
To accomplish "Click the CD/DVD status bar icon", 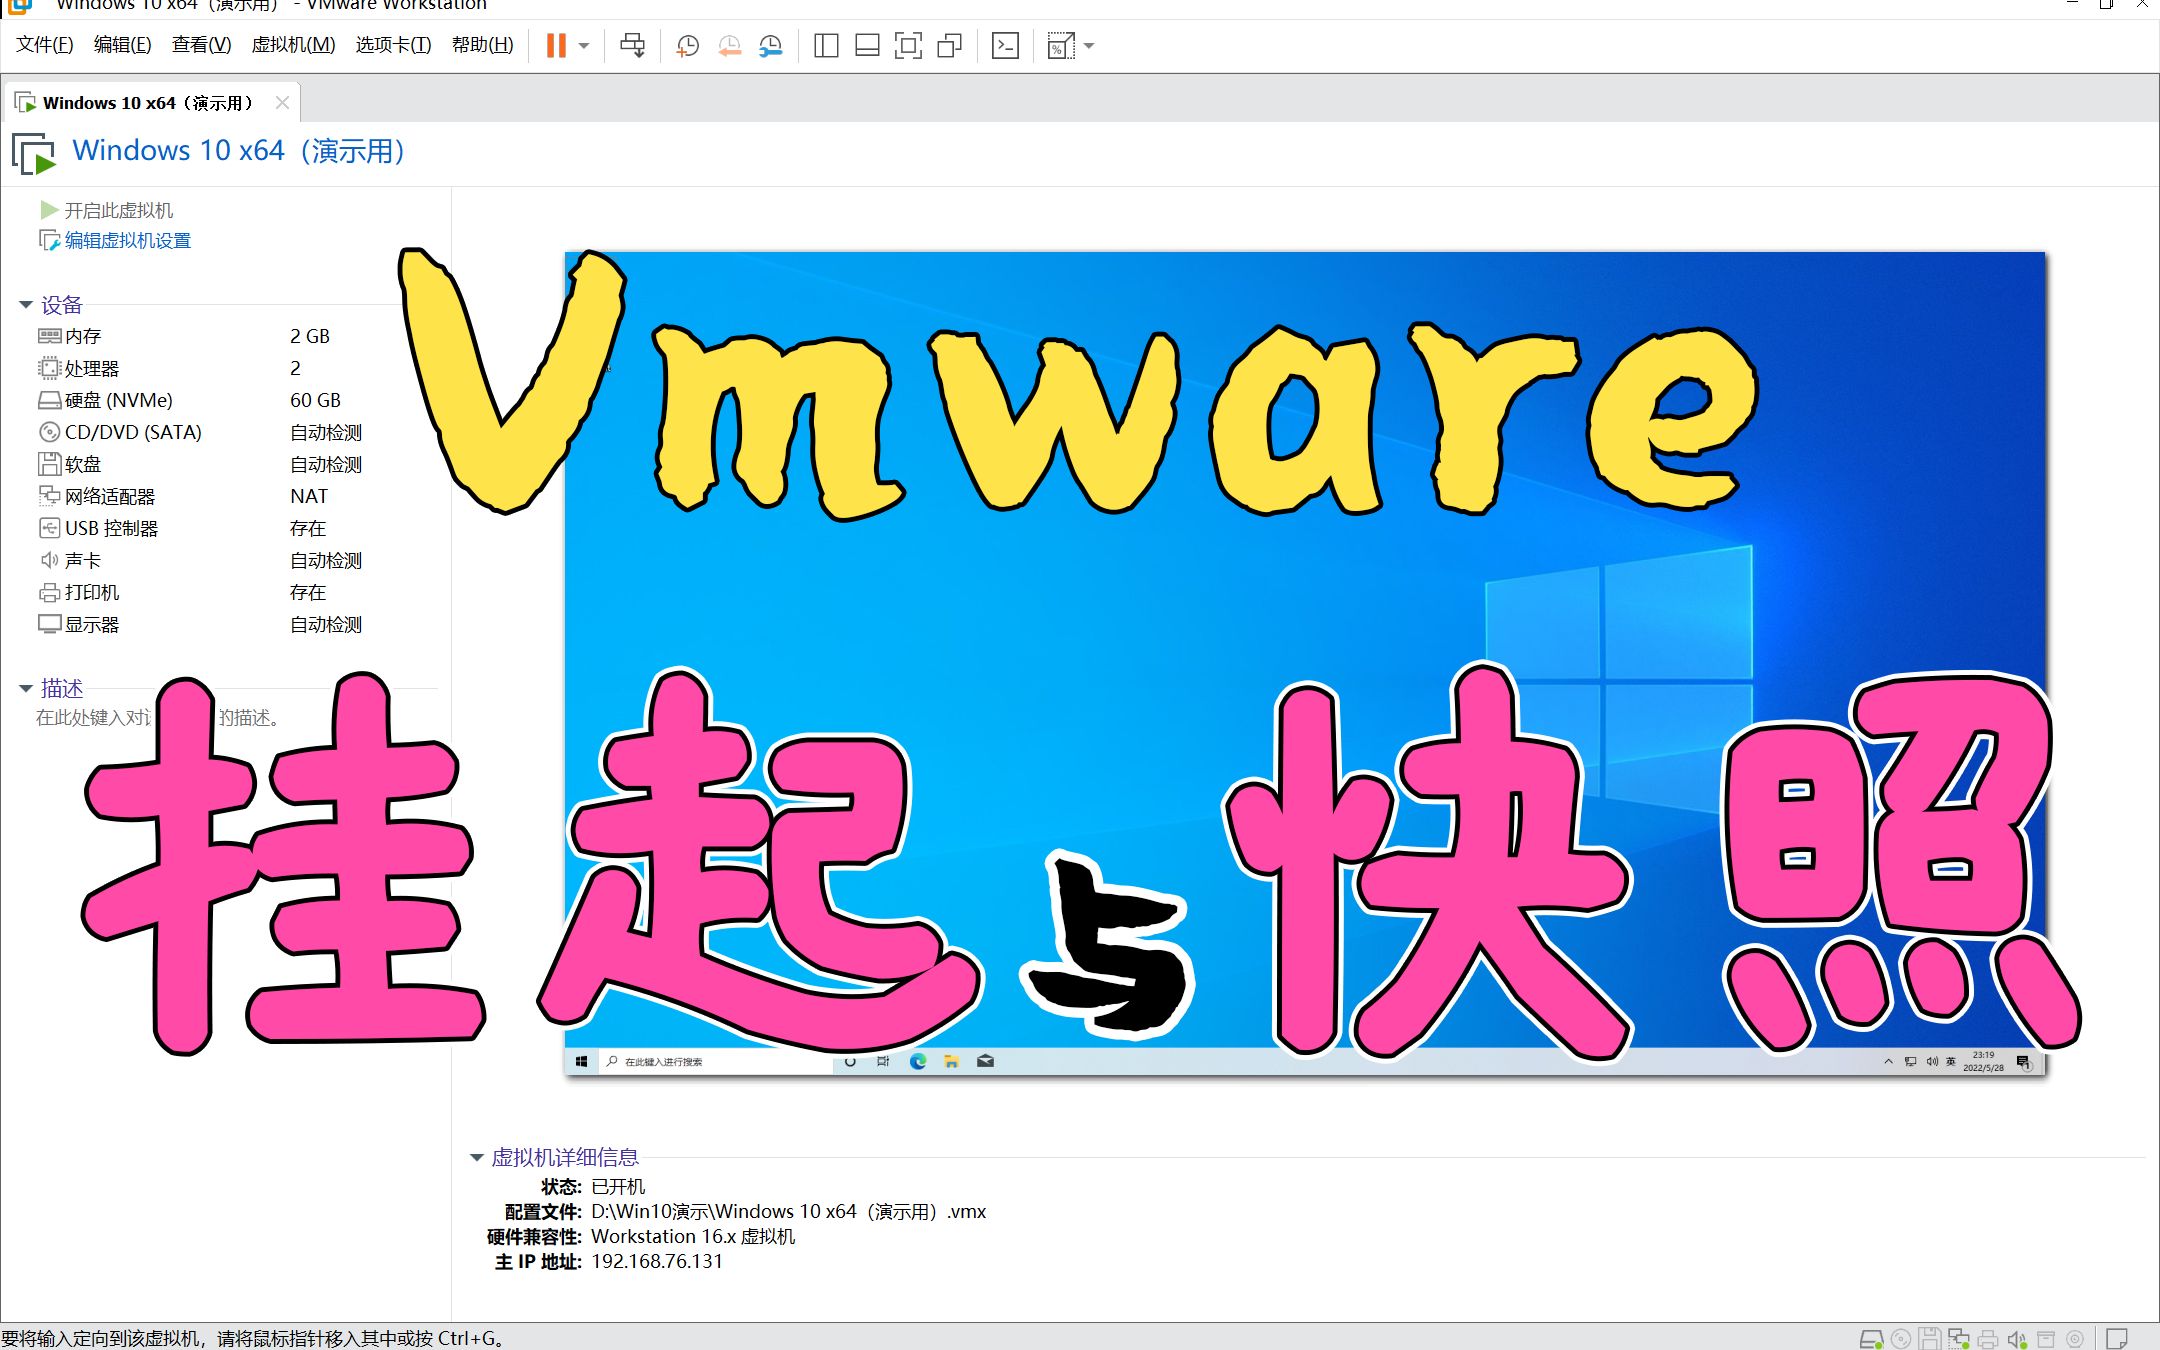I will pos(1901,1338).
